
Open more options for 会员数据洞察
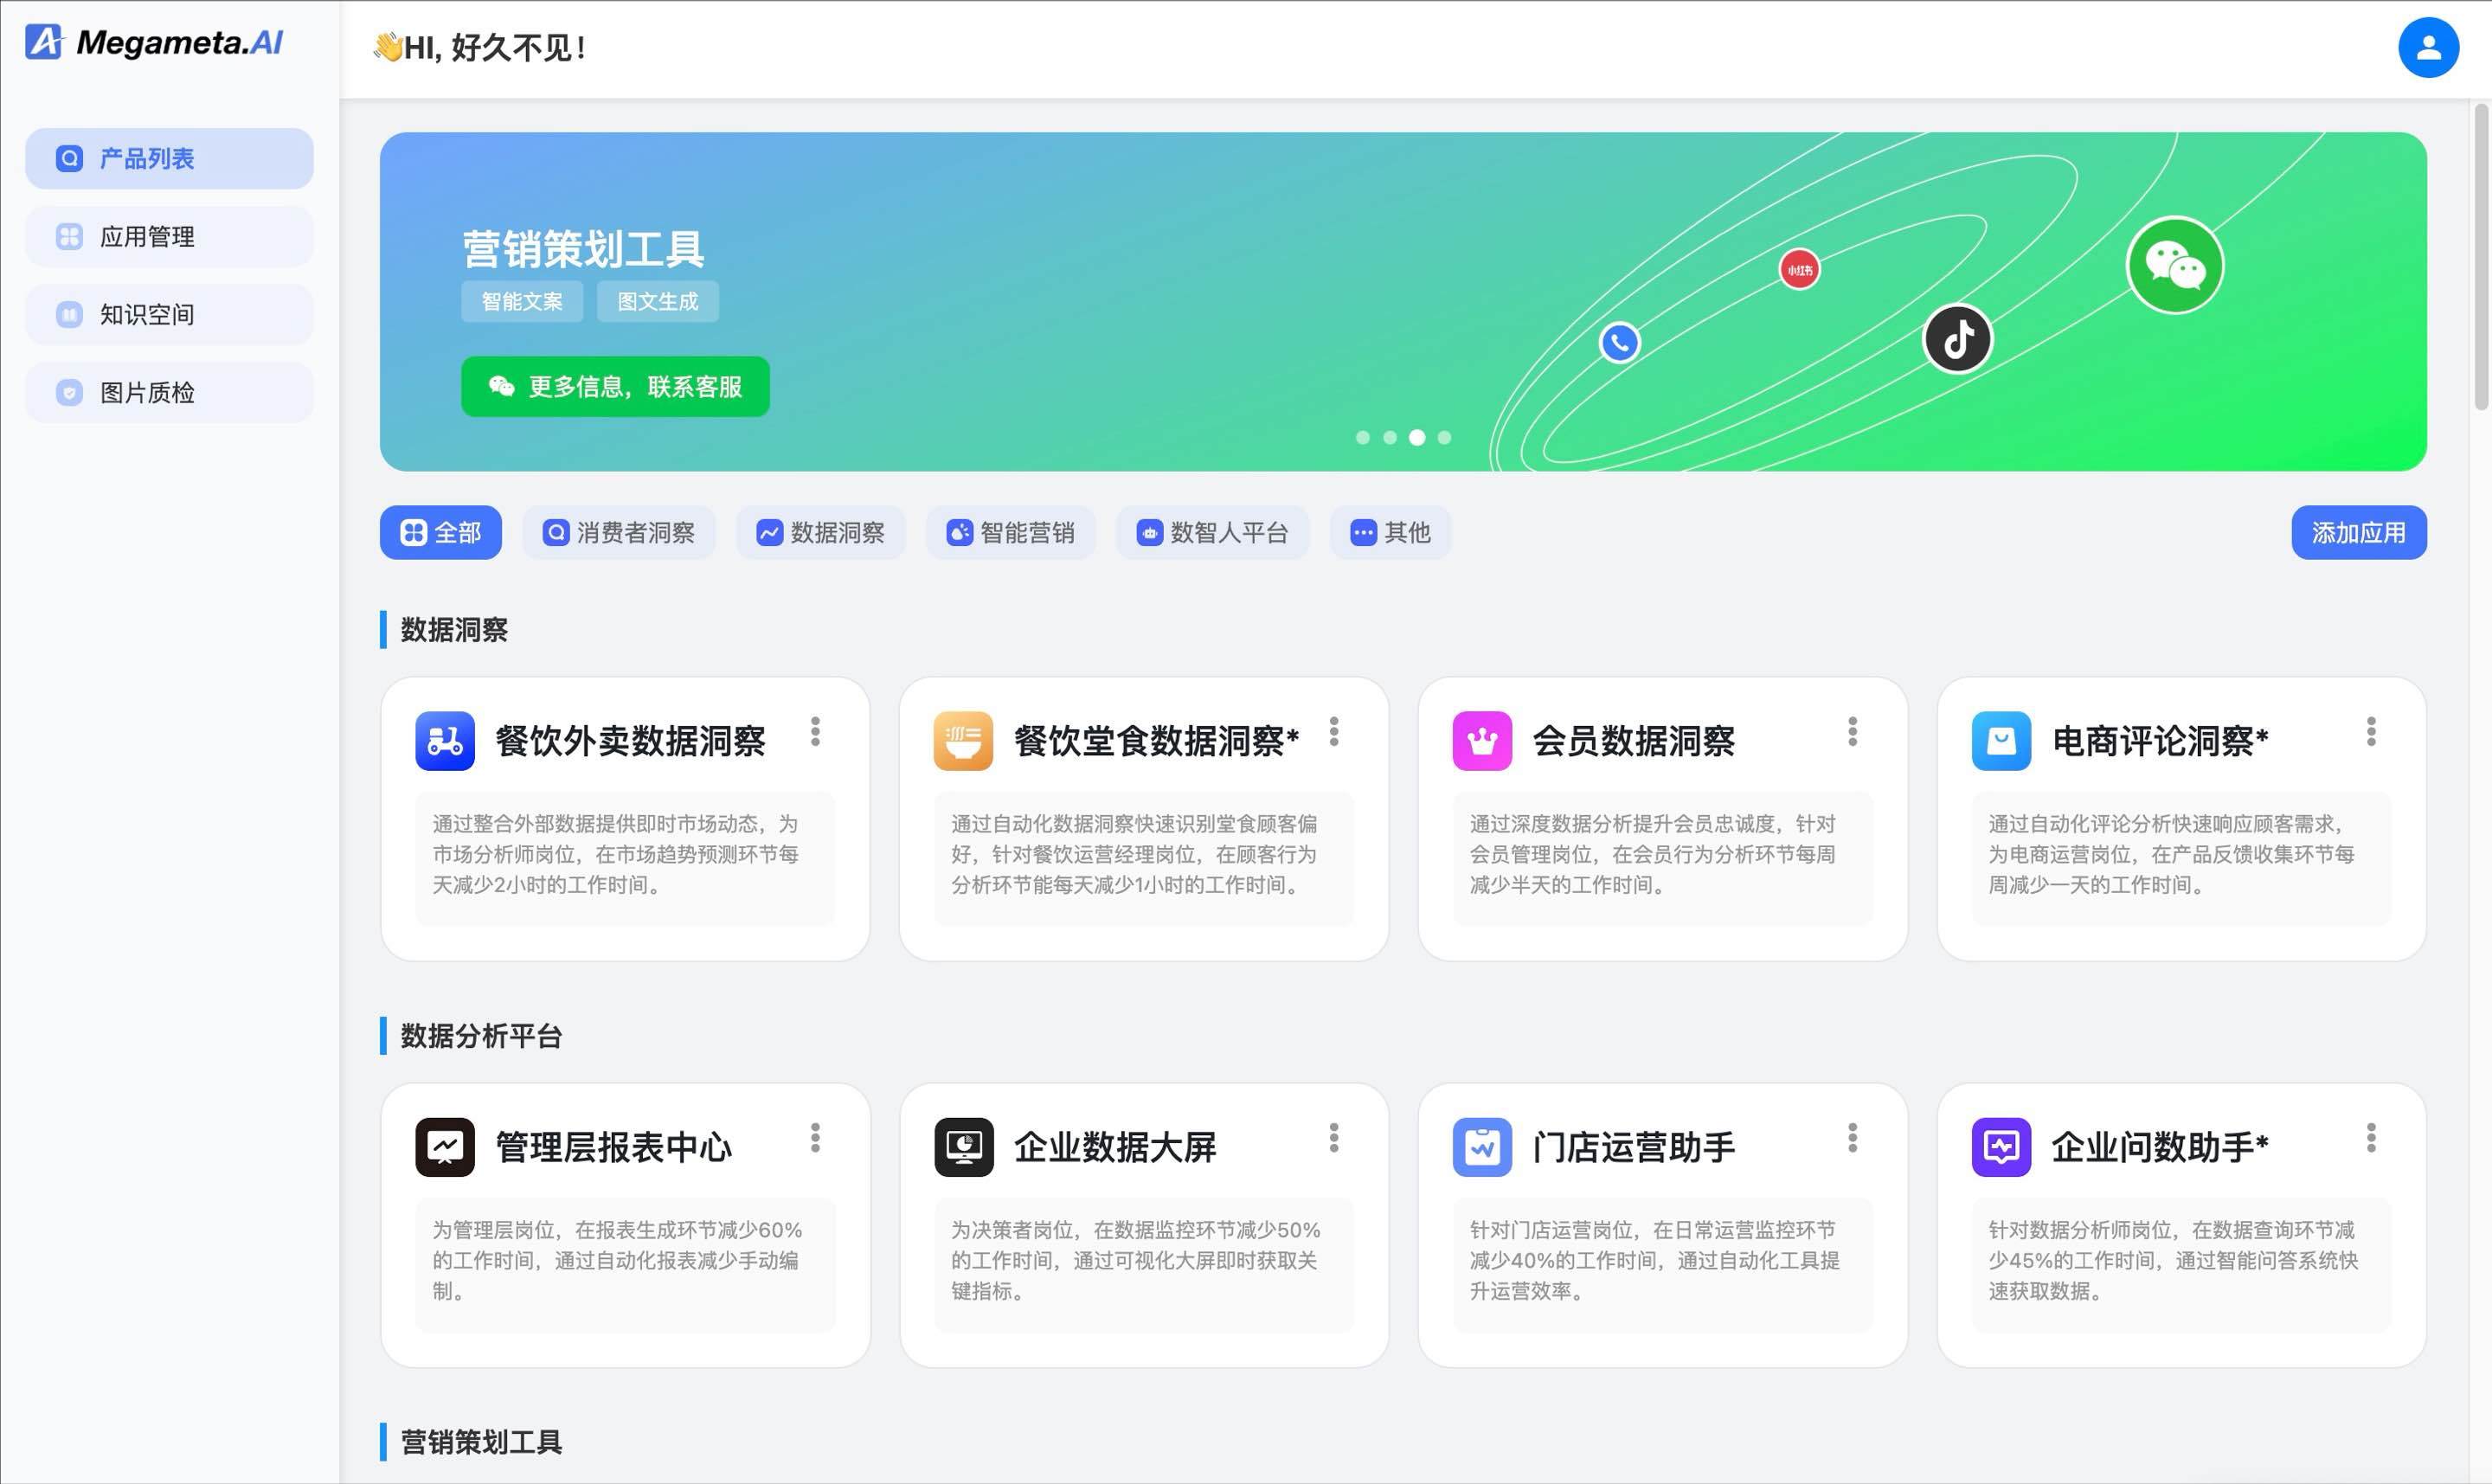pyautogui.click(x=1852, y=732)
